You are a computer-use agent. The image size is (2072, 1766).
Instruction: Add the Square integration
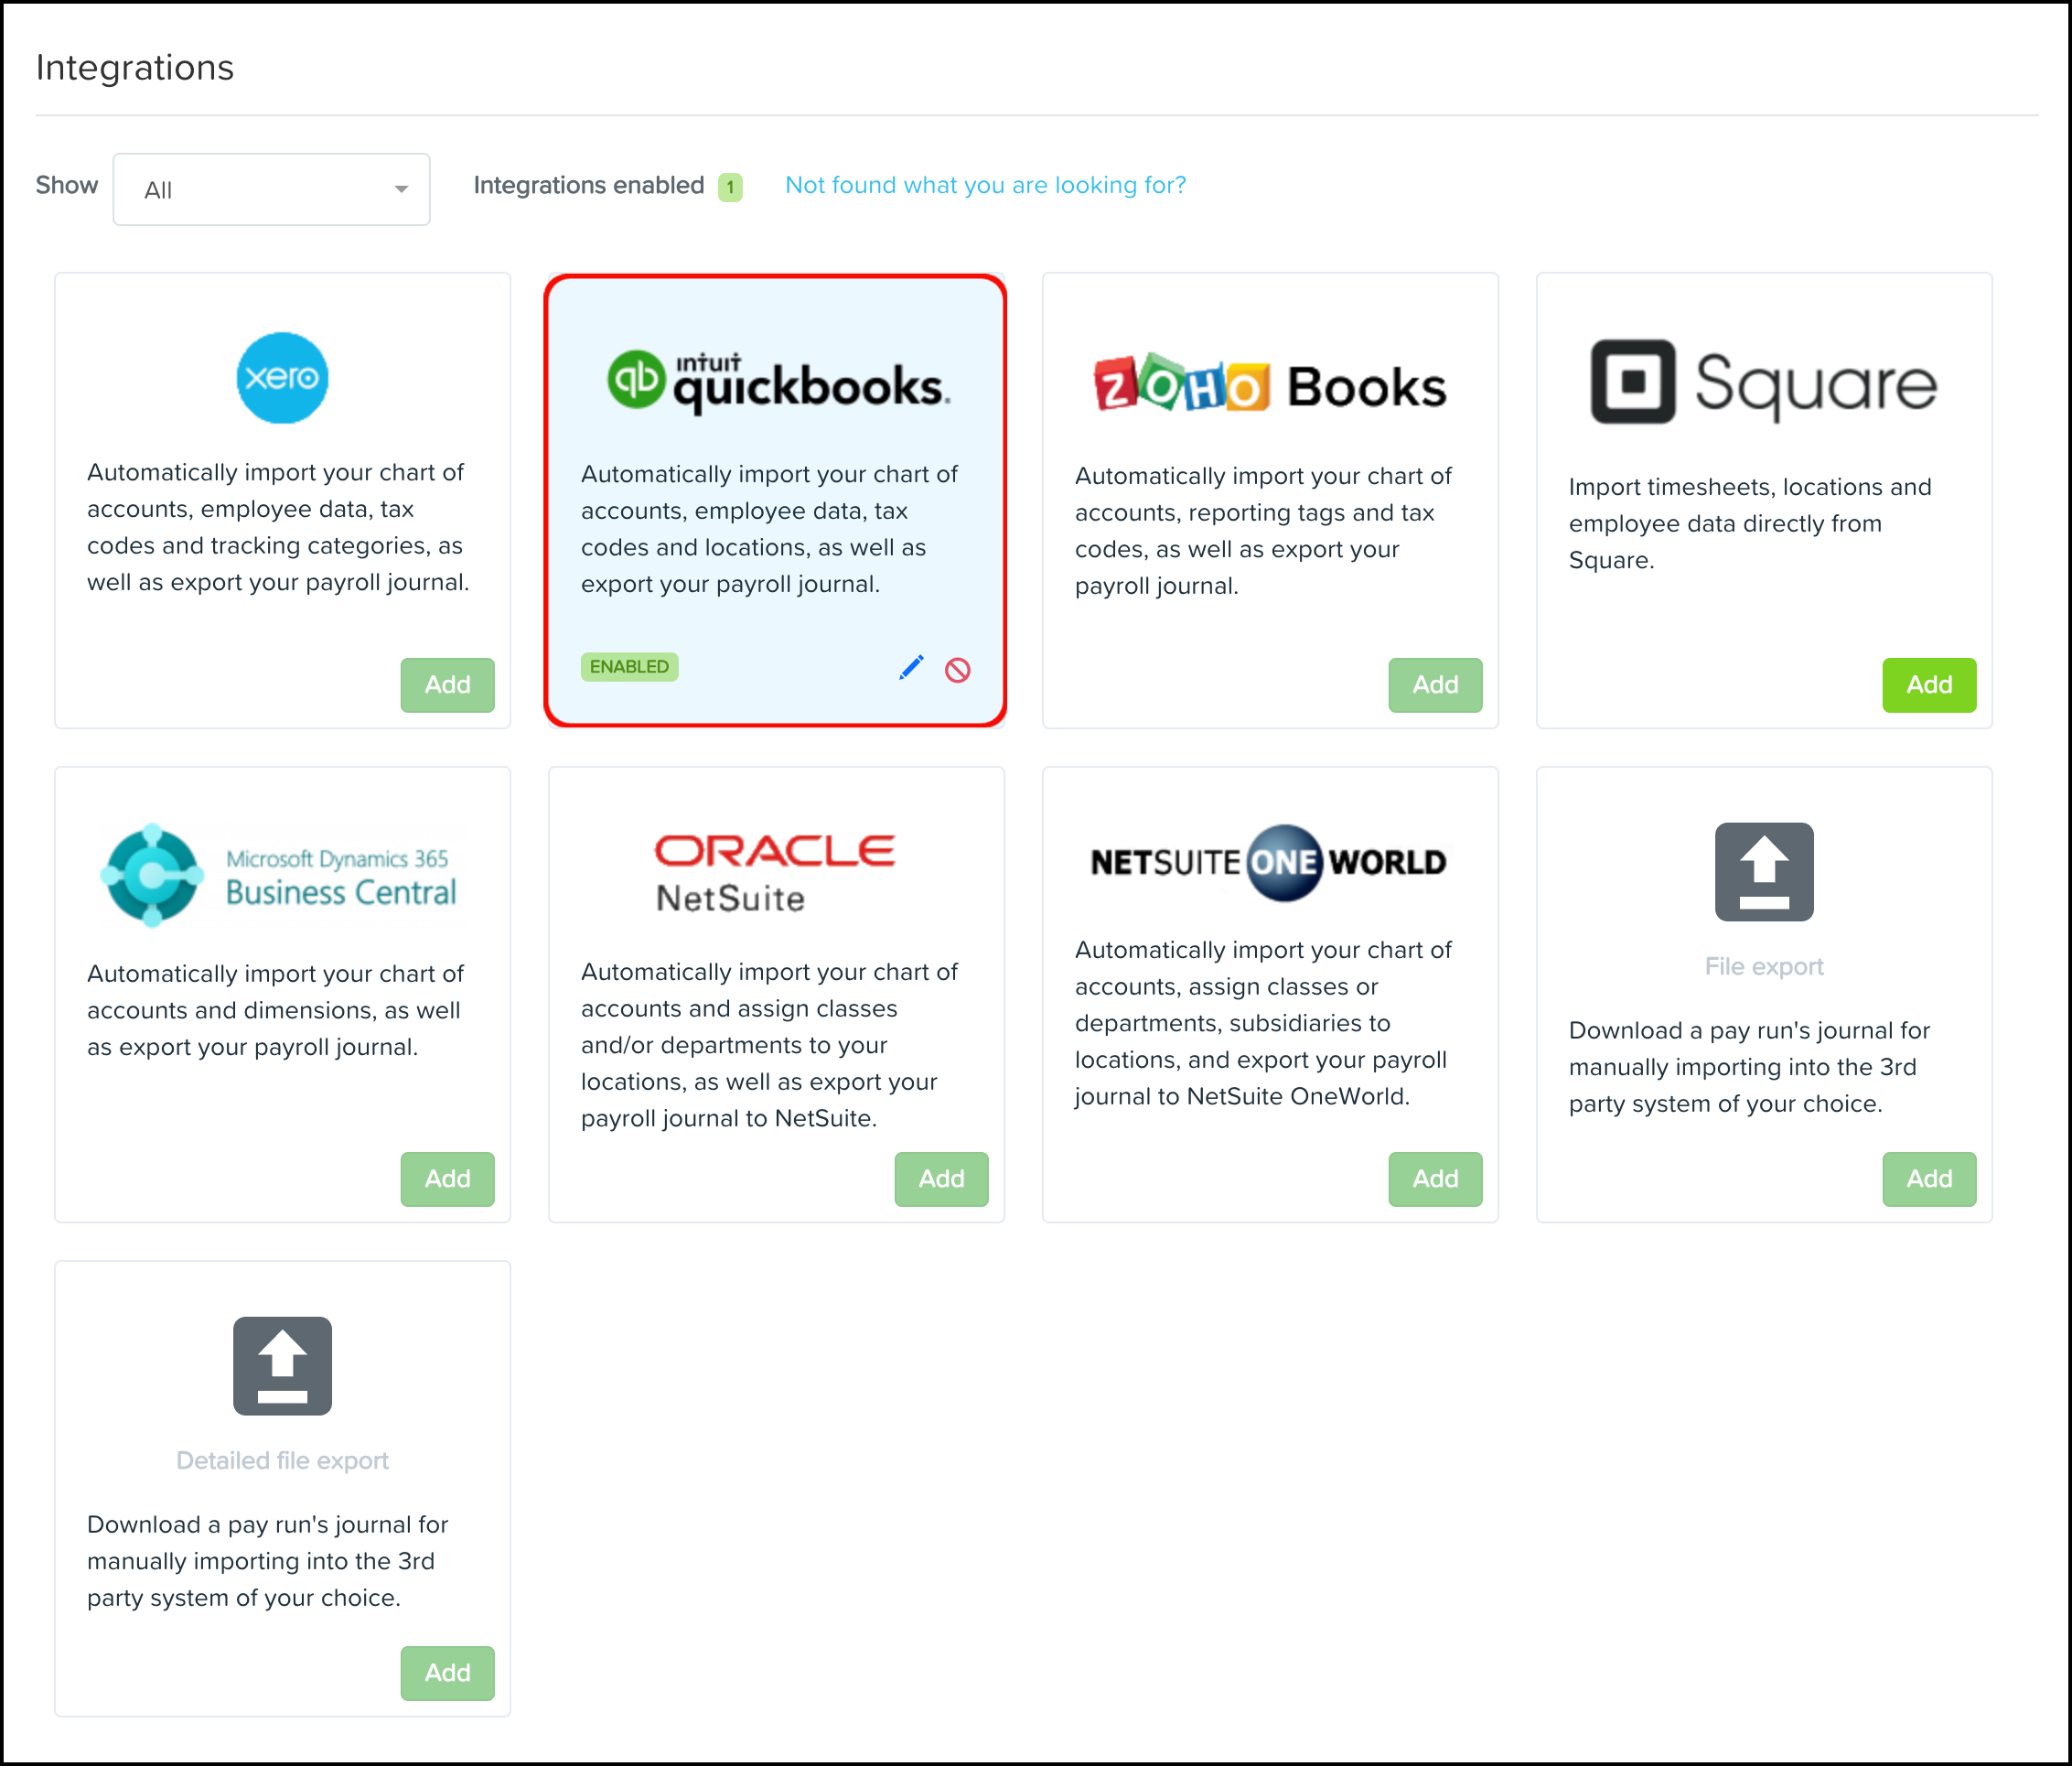coord(1929,685)
